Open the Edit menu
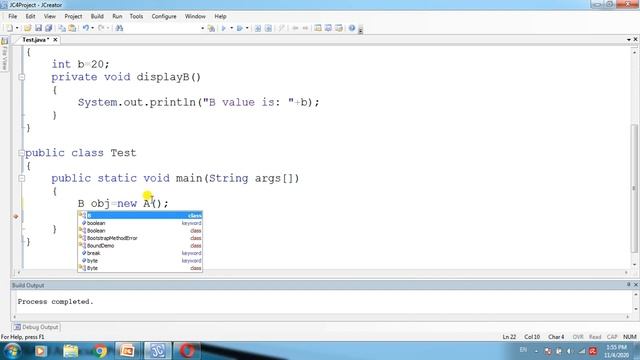The image size is (640, 360). point(30,16)
